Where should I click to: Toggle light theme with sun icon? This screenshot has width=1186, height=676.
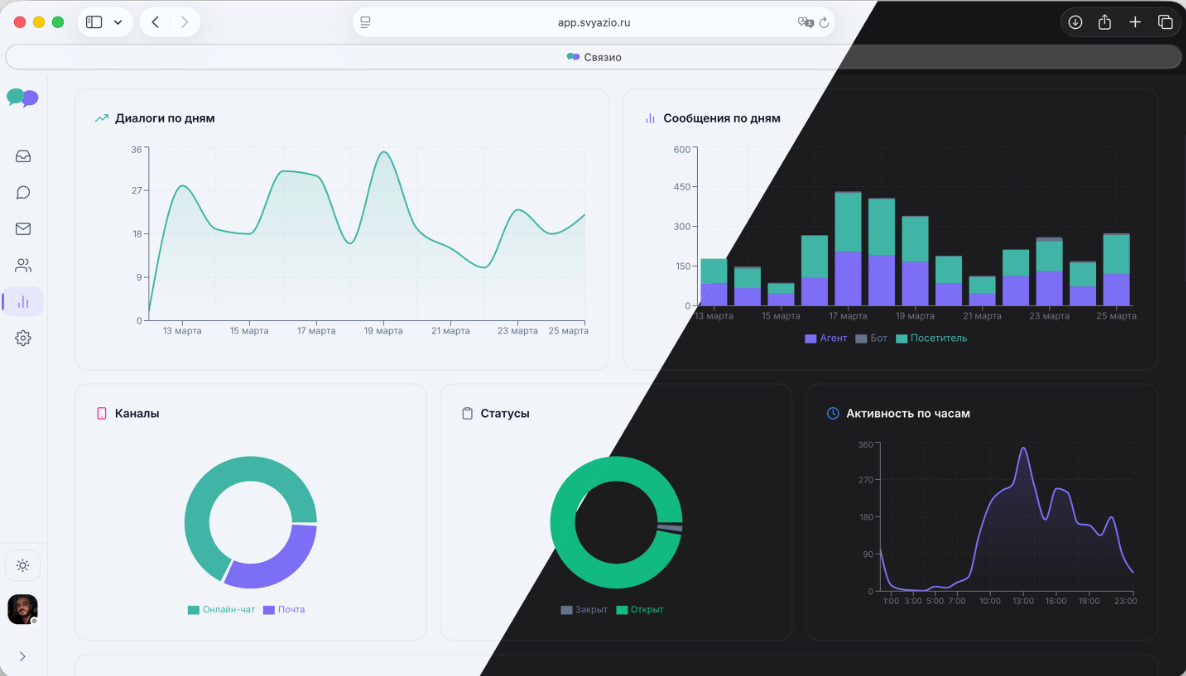pos(23,566)
